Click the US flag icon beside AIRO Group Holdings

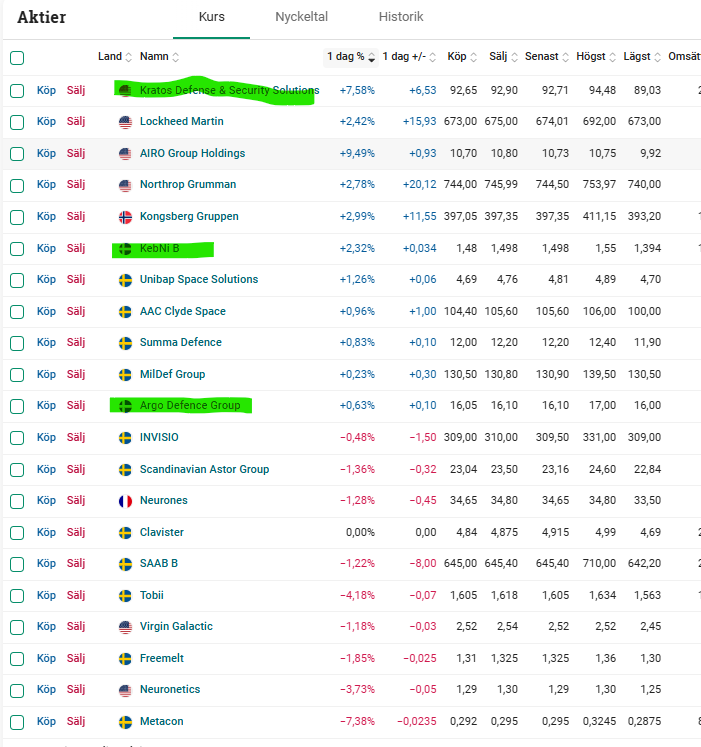(x=125, y=154)
